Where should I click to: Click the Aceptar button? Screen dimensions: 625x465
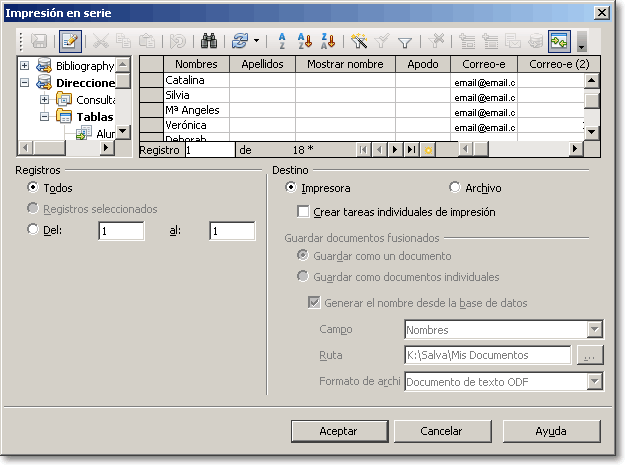coord(340,431)
